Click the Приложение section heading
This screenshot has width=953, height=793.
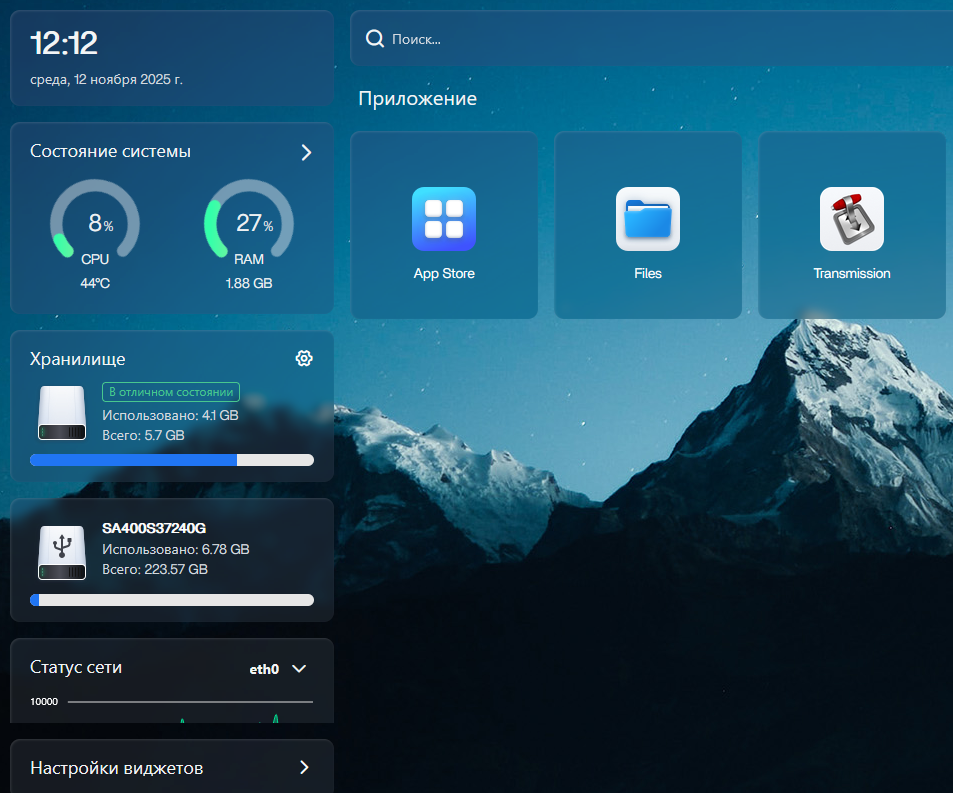pos(418,98)
